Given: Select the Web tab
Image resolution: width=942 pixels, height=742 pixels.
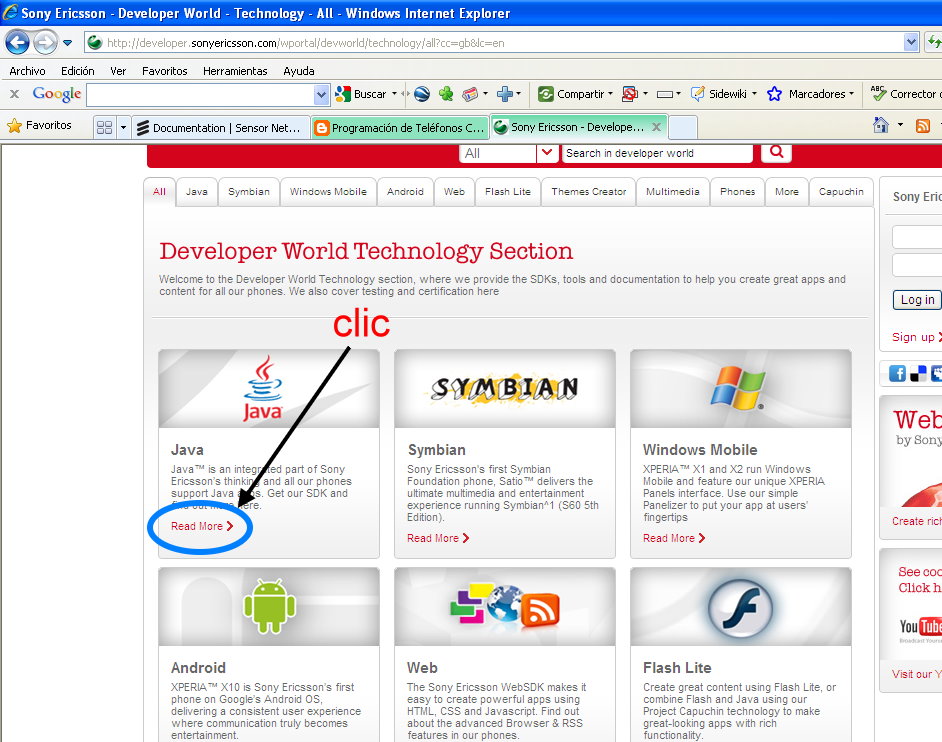Looking at the screenshot, I should click(454, 192).
